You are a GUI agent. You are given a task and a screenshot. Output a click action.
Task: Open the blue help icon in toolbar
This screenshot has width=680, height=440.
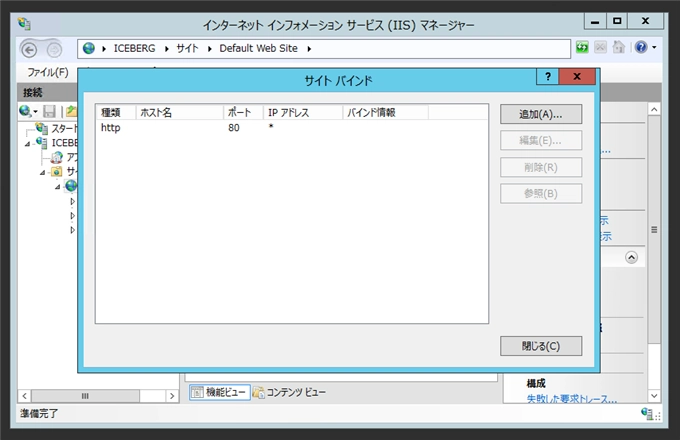tap(641, 47)
